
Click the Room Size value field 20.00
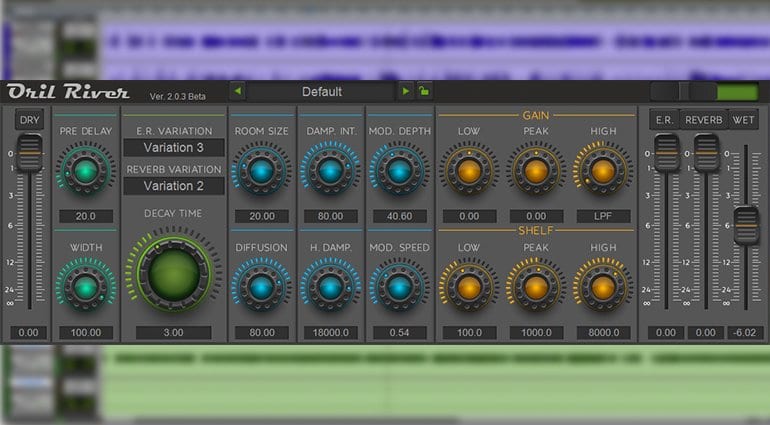[x=262, y=216]
